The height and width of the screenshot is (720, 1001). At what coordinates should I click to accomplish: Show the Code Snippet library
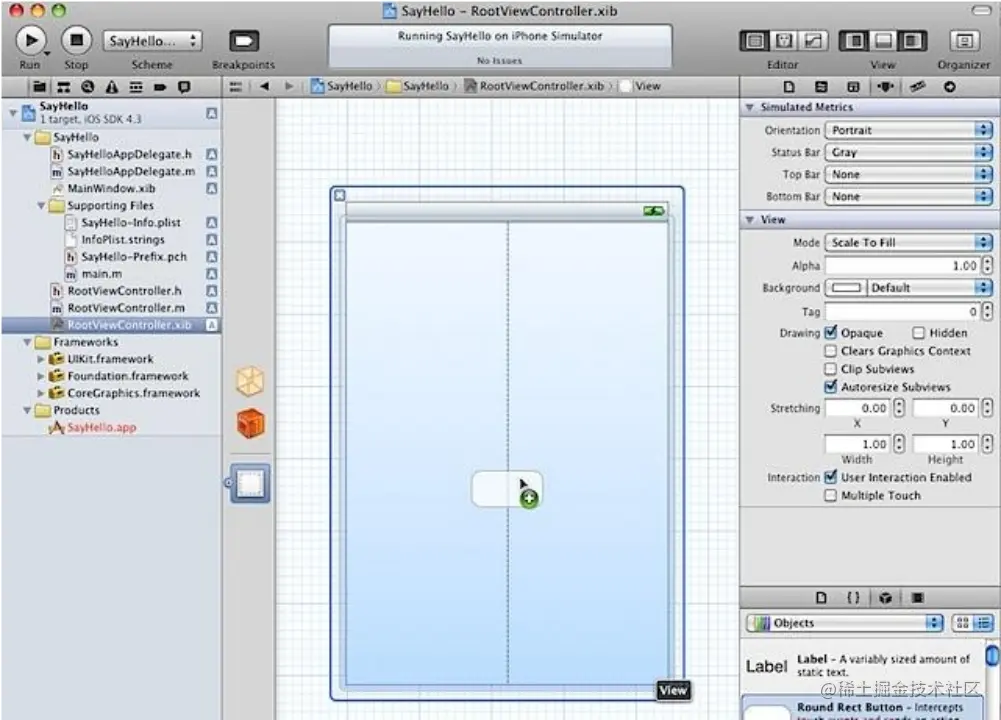click(853, 597)
